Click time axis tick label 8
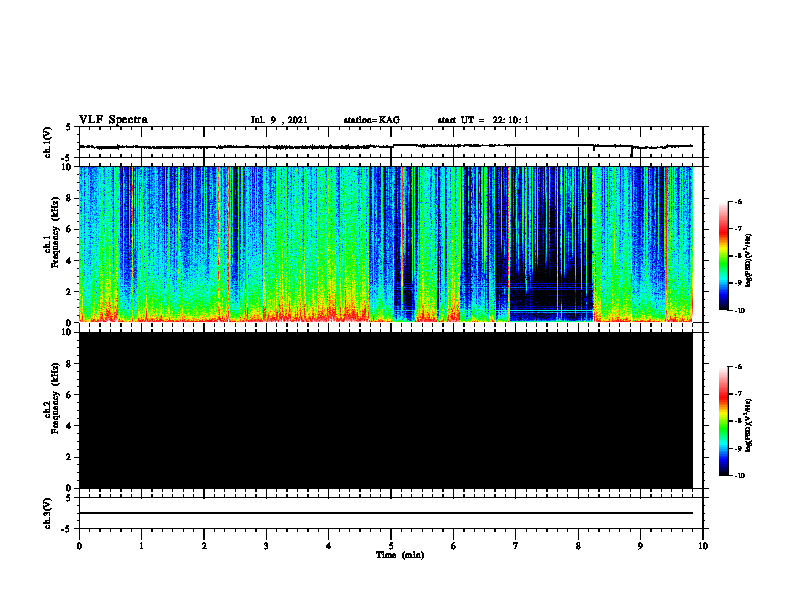Screen dimensions: 792x612 click(578, 546)
